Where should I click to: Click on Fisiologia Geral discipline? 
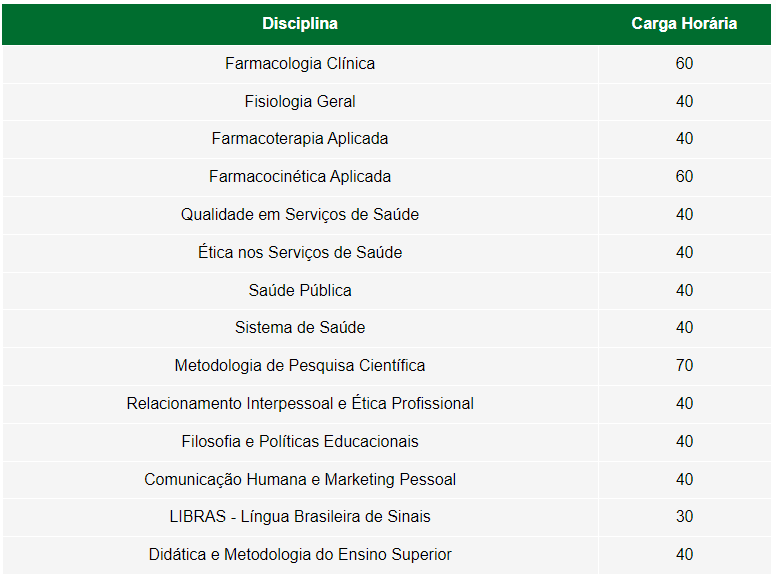(x=300, y=102)
